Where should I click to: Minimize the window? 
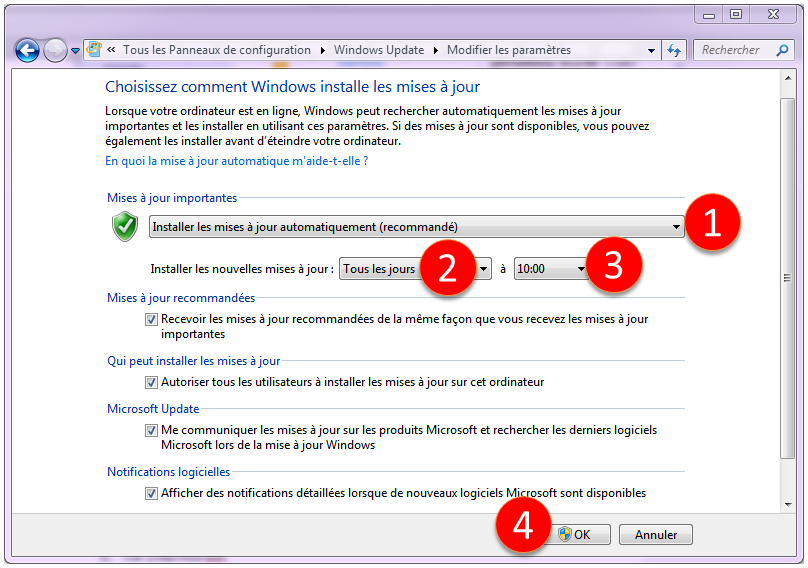pos(709,15)
